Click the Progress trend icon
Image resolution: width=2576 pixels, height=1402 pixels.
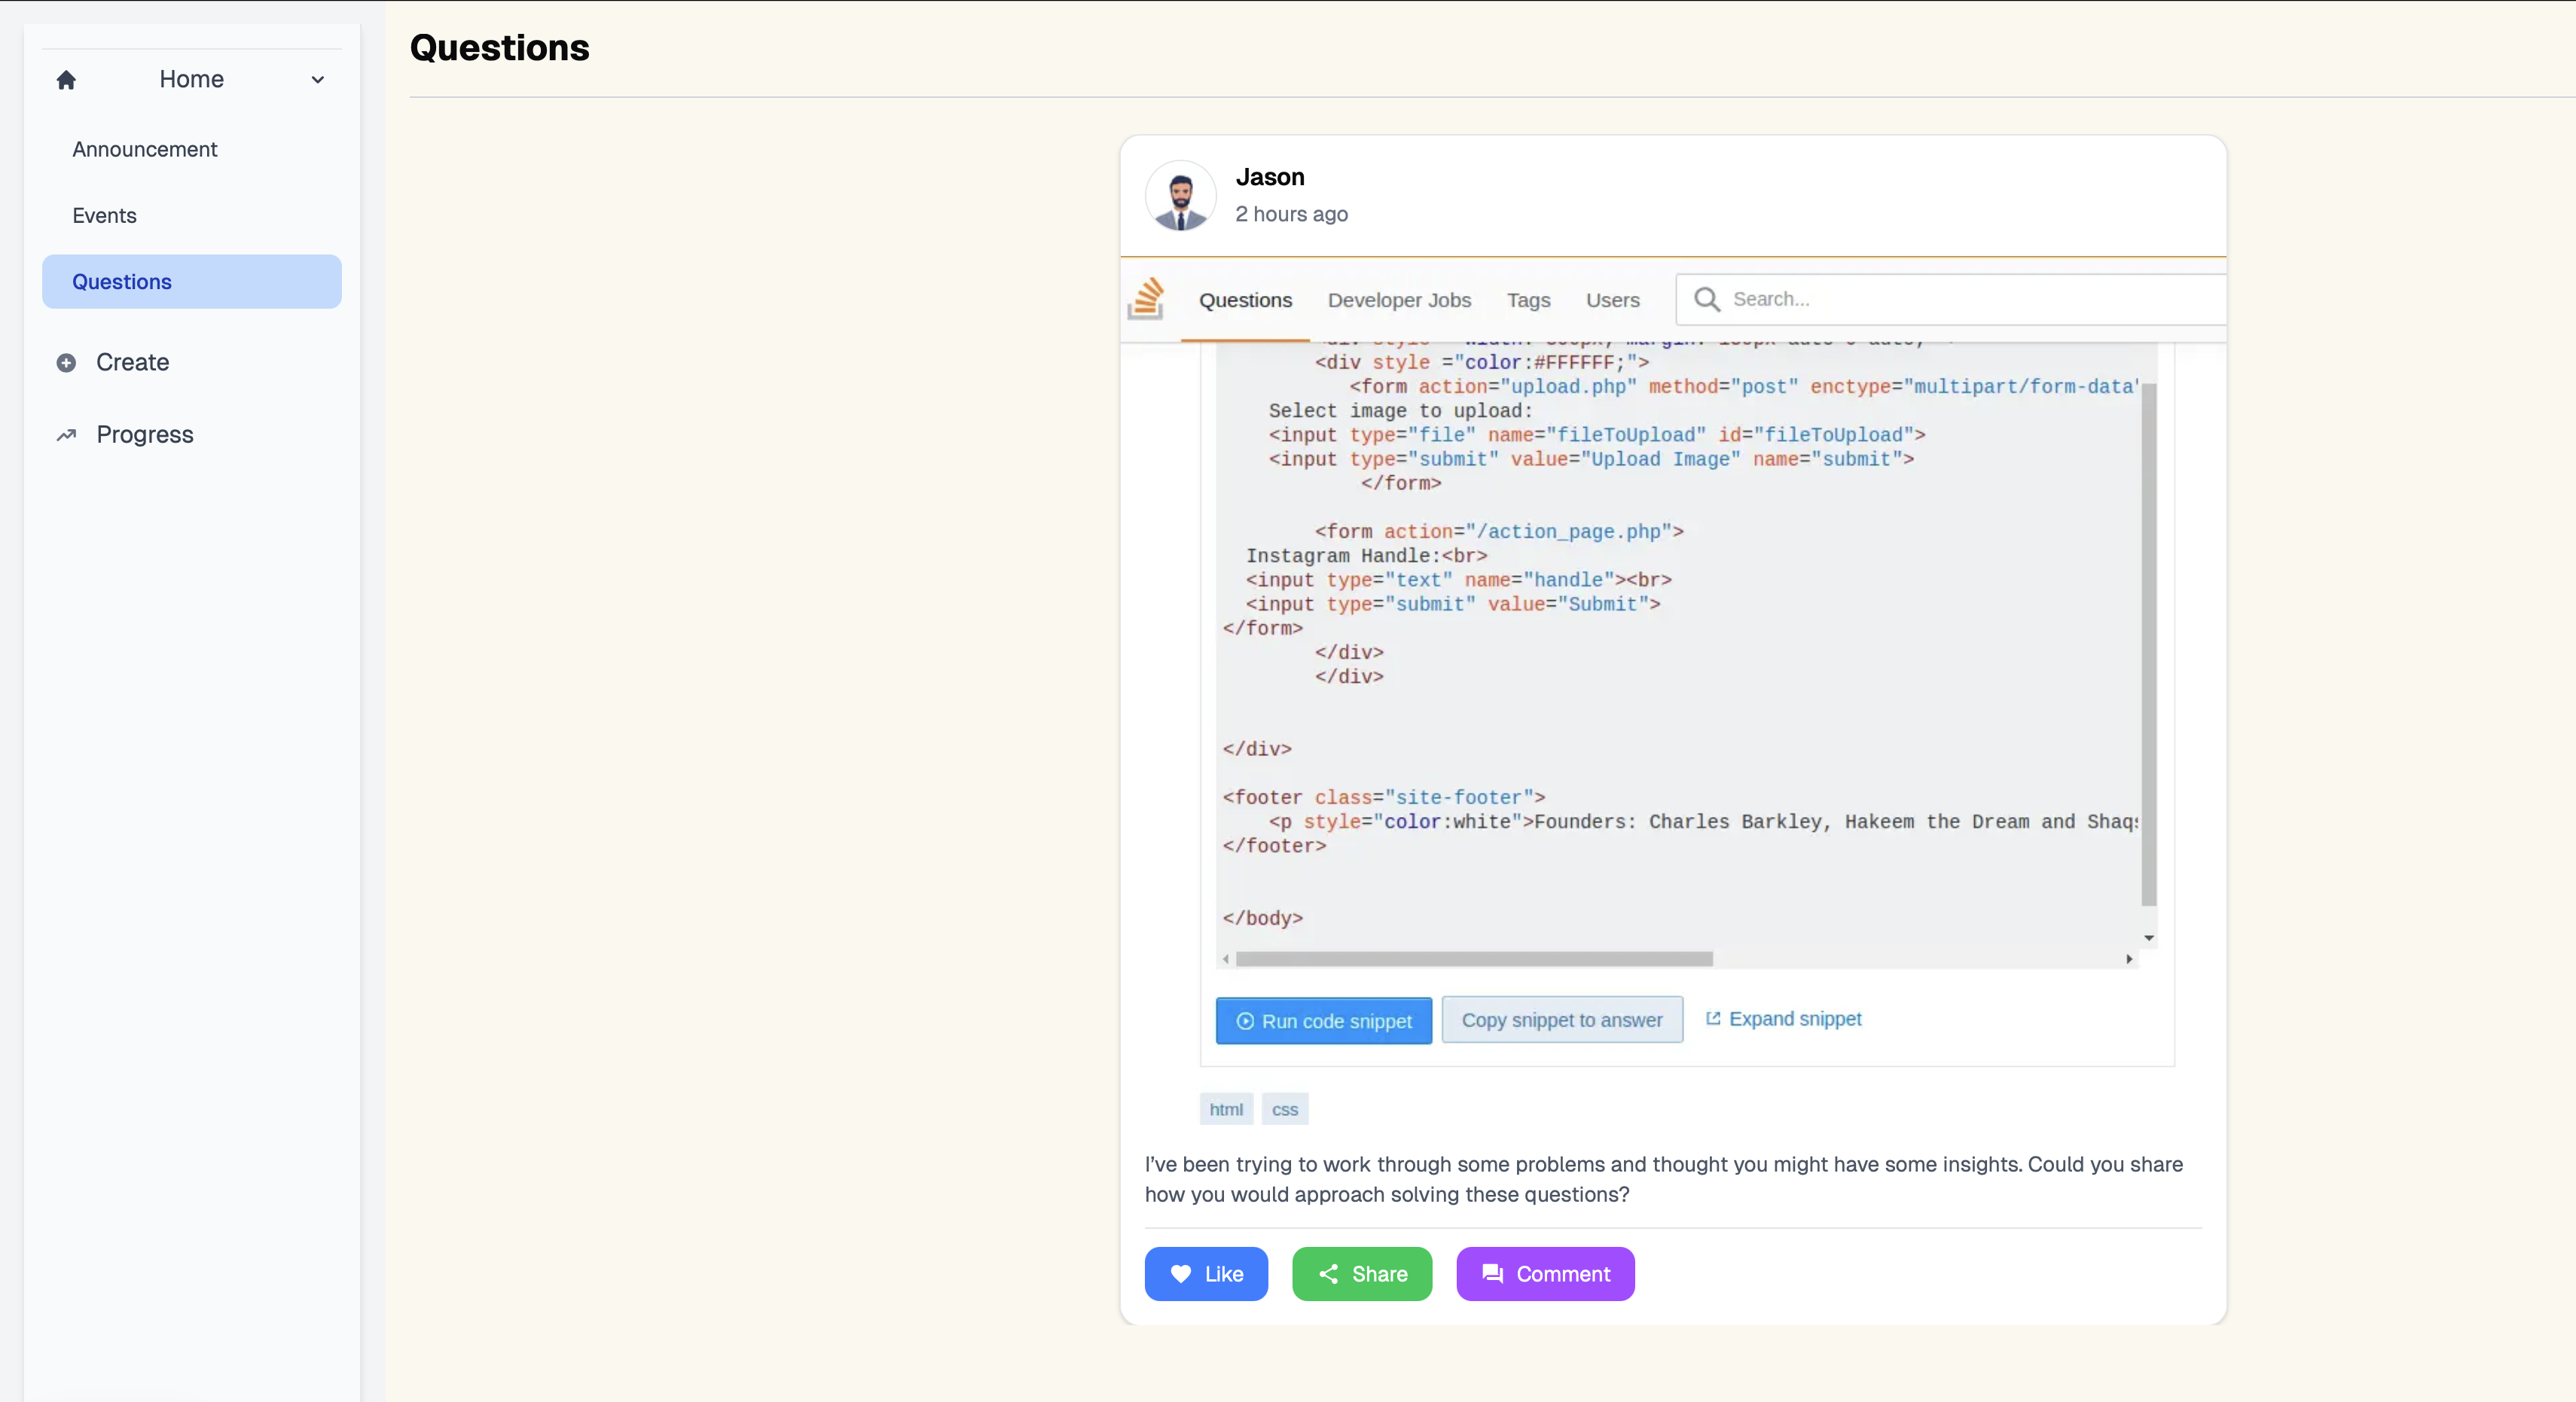(66, 435)
